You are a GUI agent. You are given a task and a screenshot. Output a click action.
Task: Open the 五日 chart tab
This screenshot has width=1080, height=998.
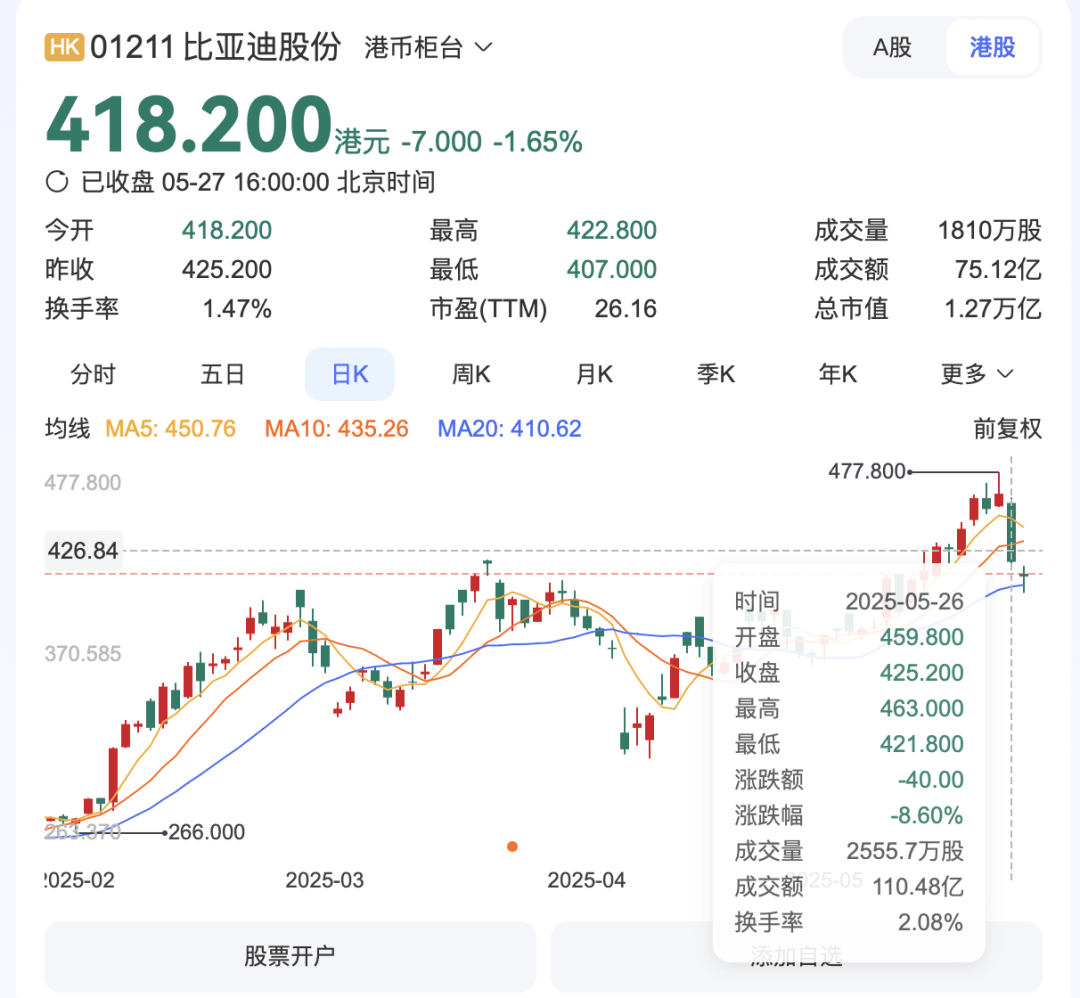coord(222,374)
